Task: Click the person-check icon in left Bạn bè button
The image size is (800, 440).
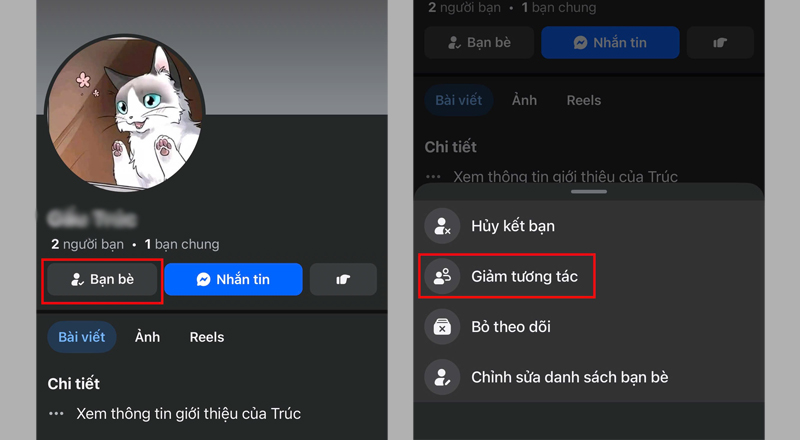Action: pyautogui.click(x=78, y=279)
